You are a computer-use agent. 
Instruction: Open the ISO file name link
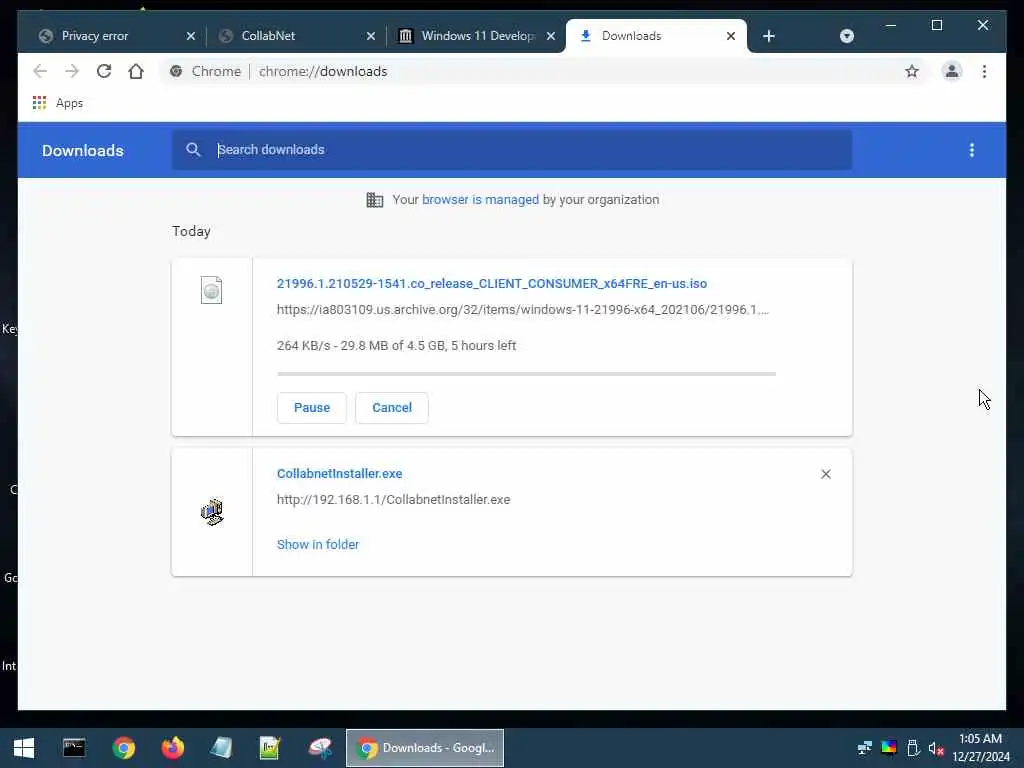[x=492, y=283]
